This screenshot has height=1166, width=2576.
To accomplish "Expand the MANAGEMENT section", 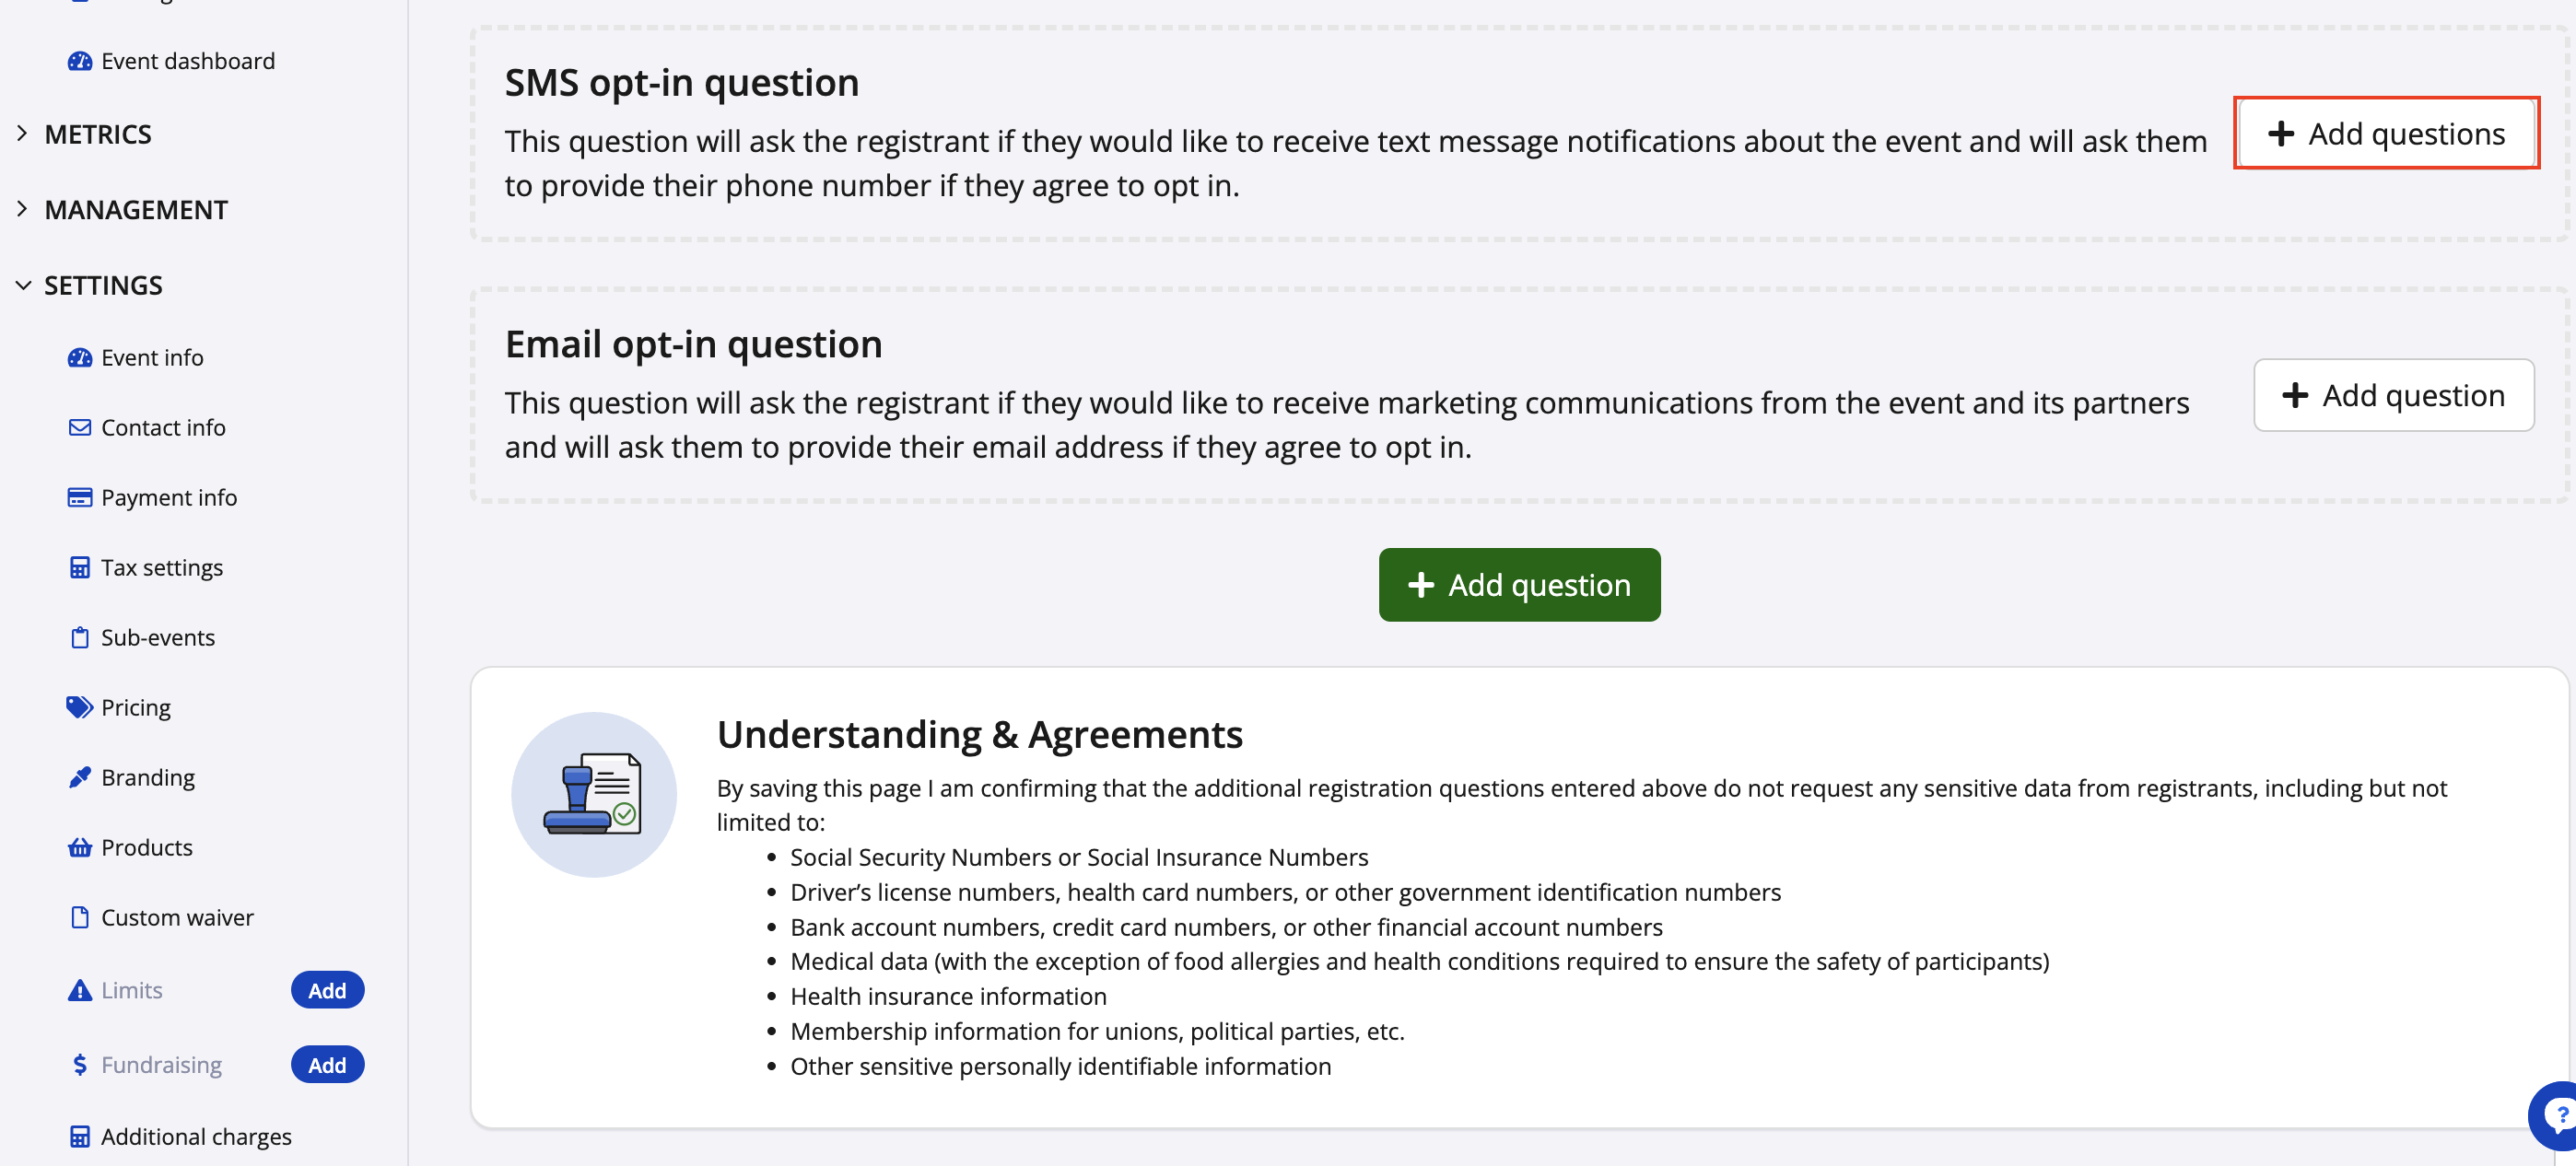I will coord(135,210).
